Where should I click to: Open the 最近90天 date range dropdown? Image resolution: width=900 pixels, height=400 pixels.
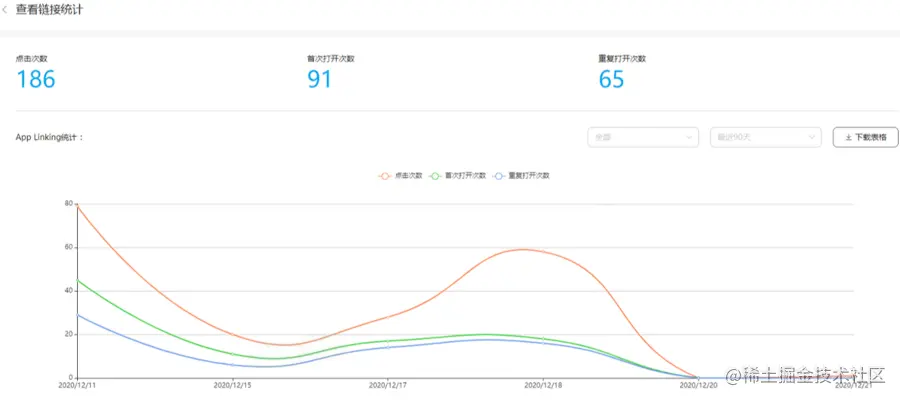pos(765,137)
